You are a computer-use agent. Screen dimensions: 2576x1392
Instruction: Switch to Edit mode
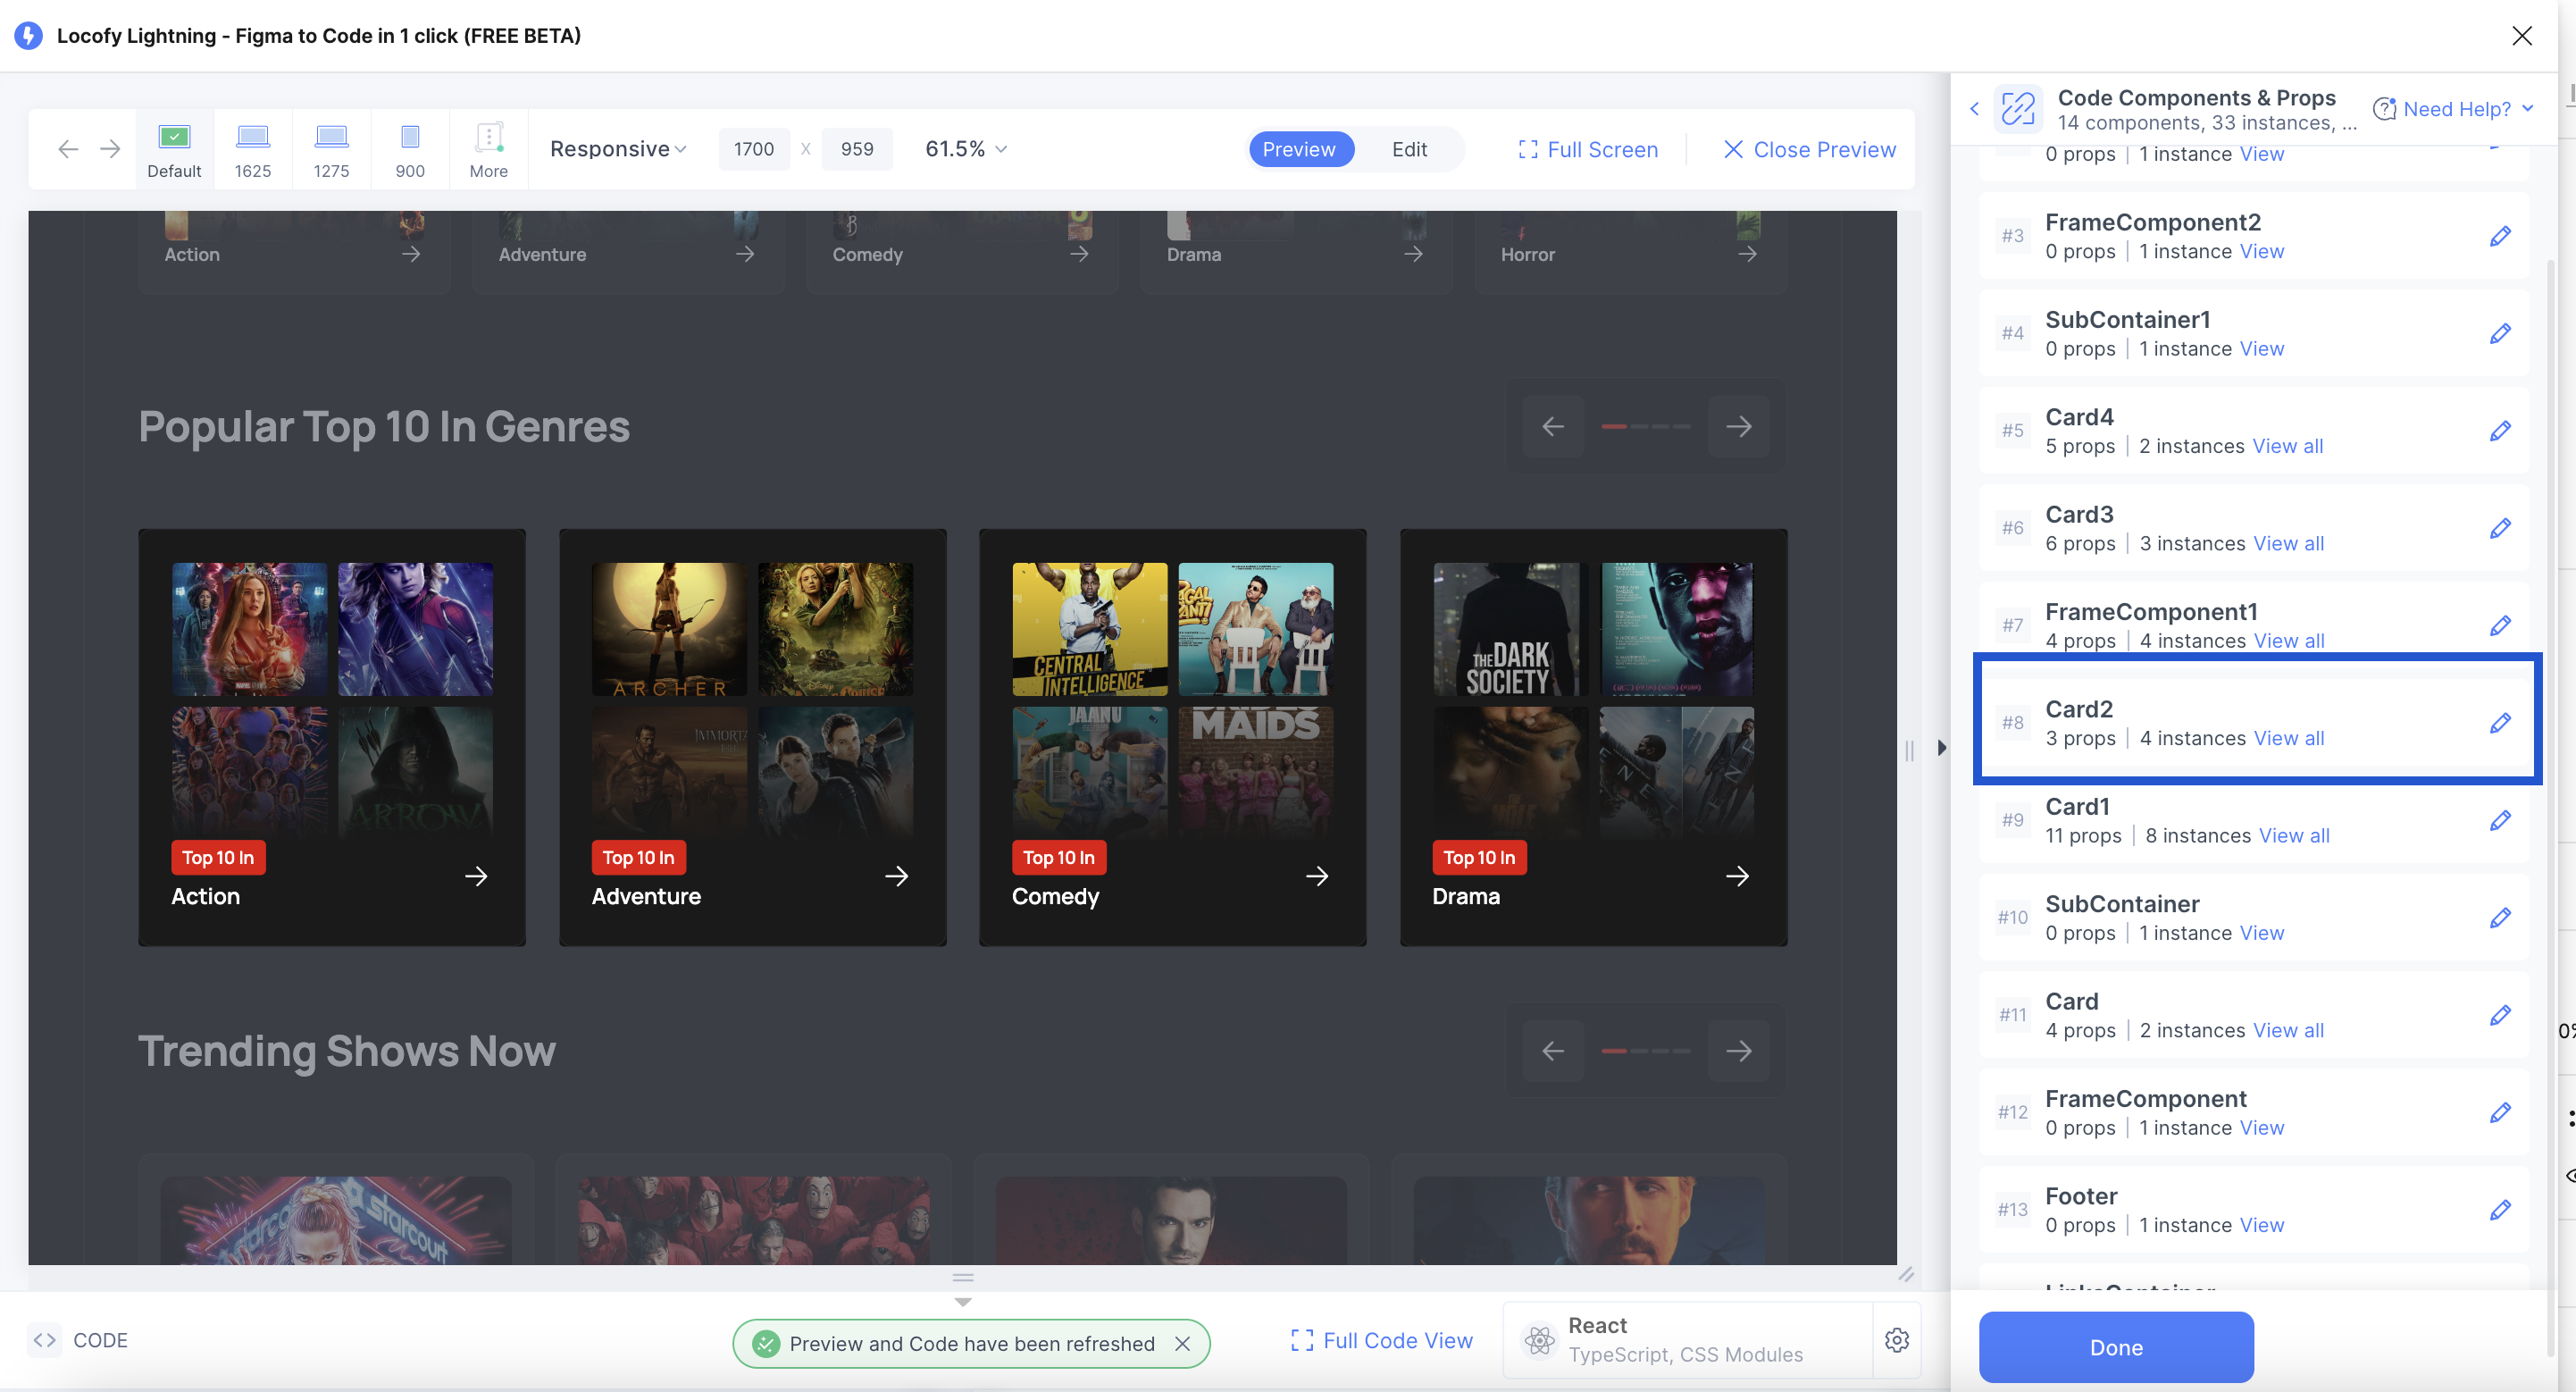1409,148
